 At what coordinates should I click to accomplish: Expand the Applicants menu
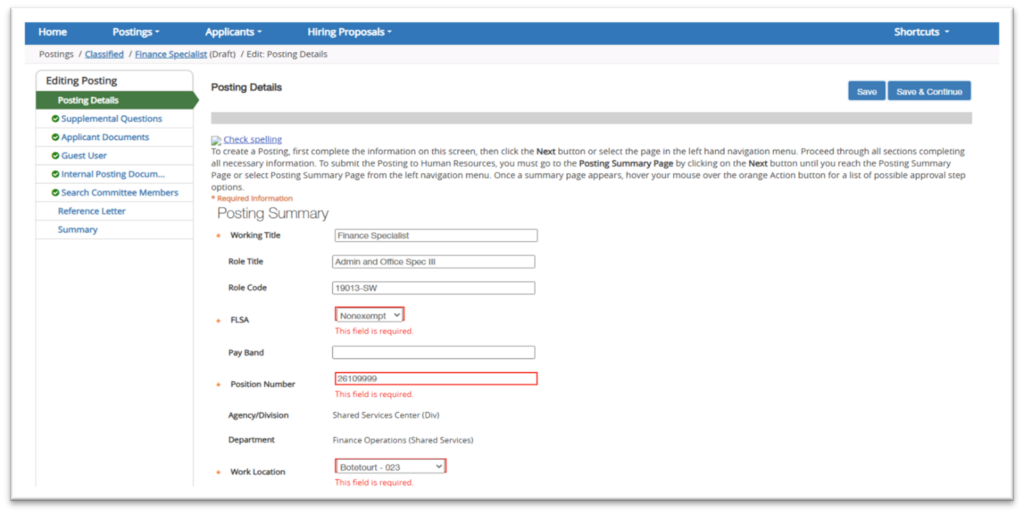233,32
